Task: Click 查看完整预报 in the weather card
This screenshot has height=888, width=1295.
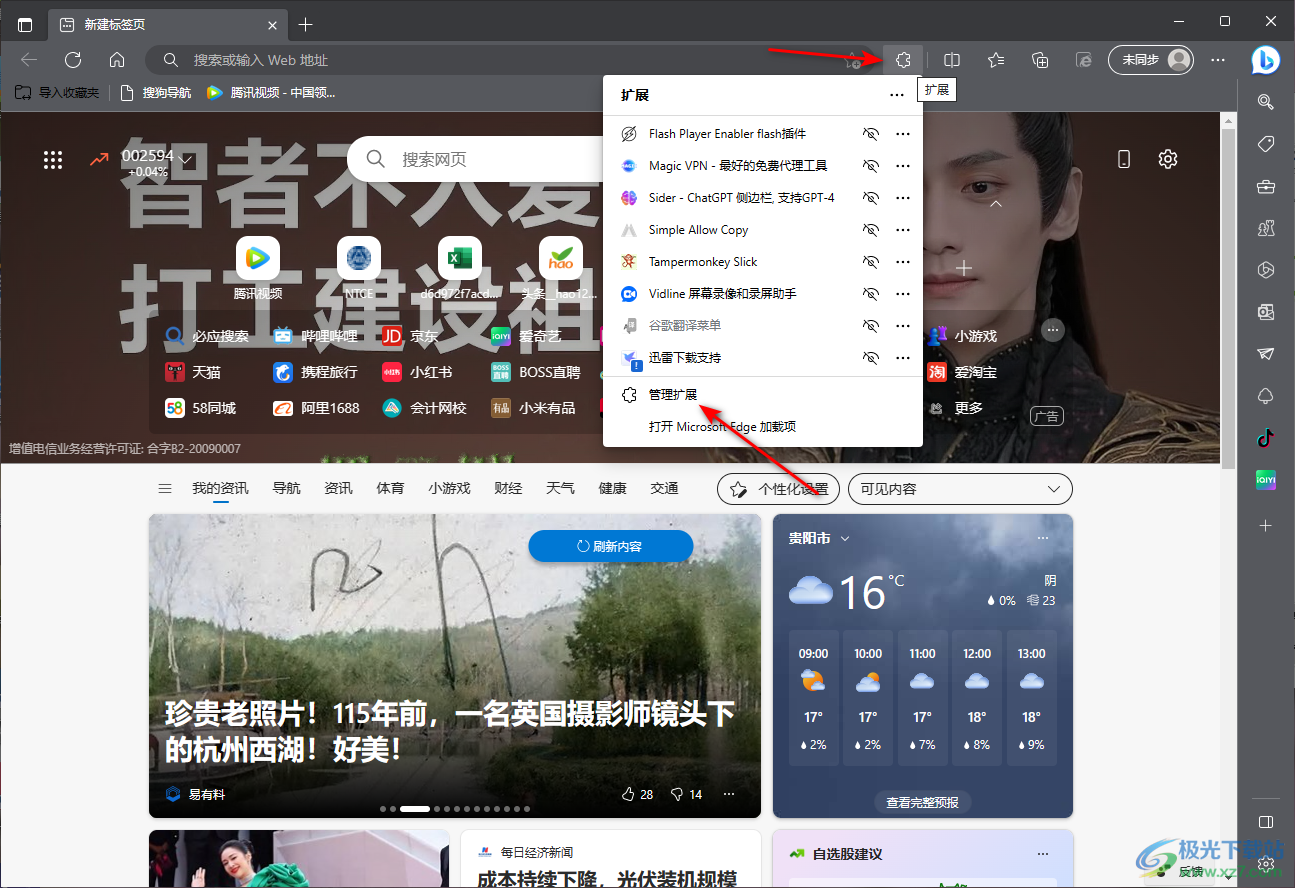Action: (922, 802)
